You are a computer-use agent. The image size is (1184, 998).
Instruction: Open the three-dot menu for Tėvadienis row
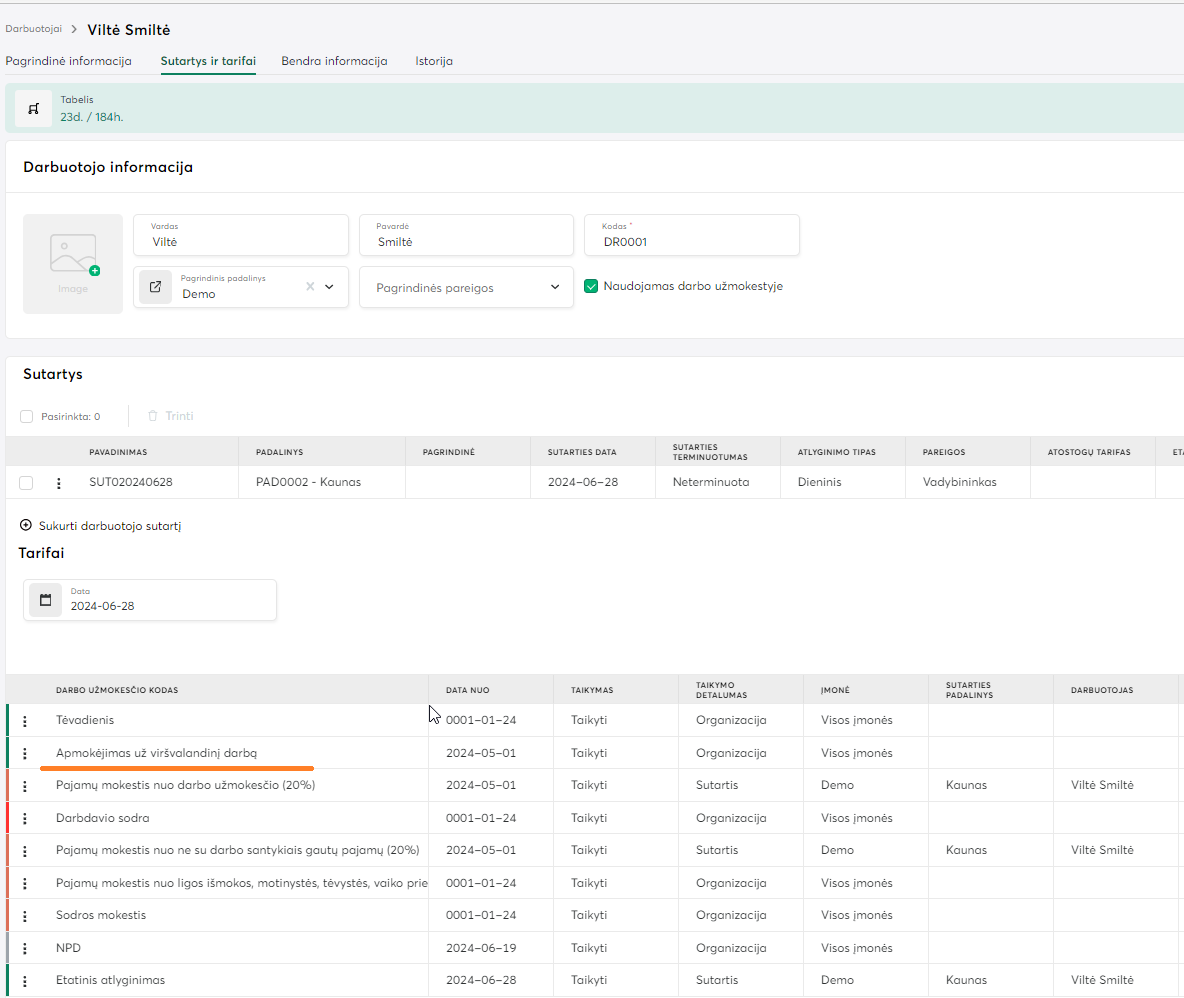[25, 721]
